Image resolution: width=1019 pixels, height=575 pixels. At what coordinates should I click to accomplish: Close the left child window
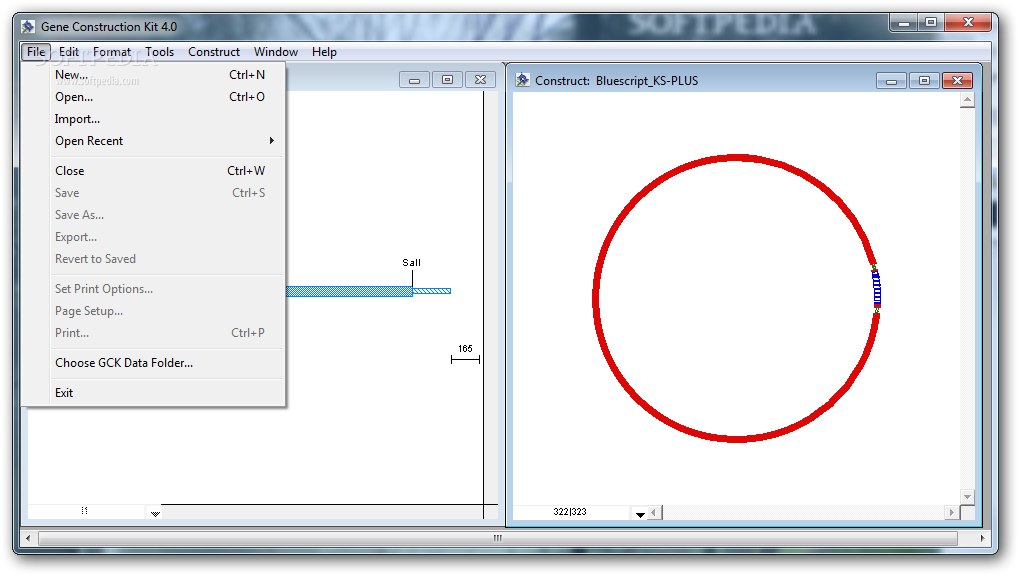click(x=480, y=80)
